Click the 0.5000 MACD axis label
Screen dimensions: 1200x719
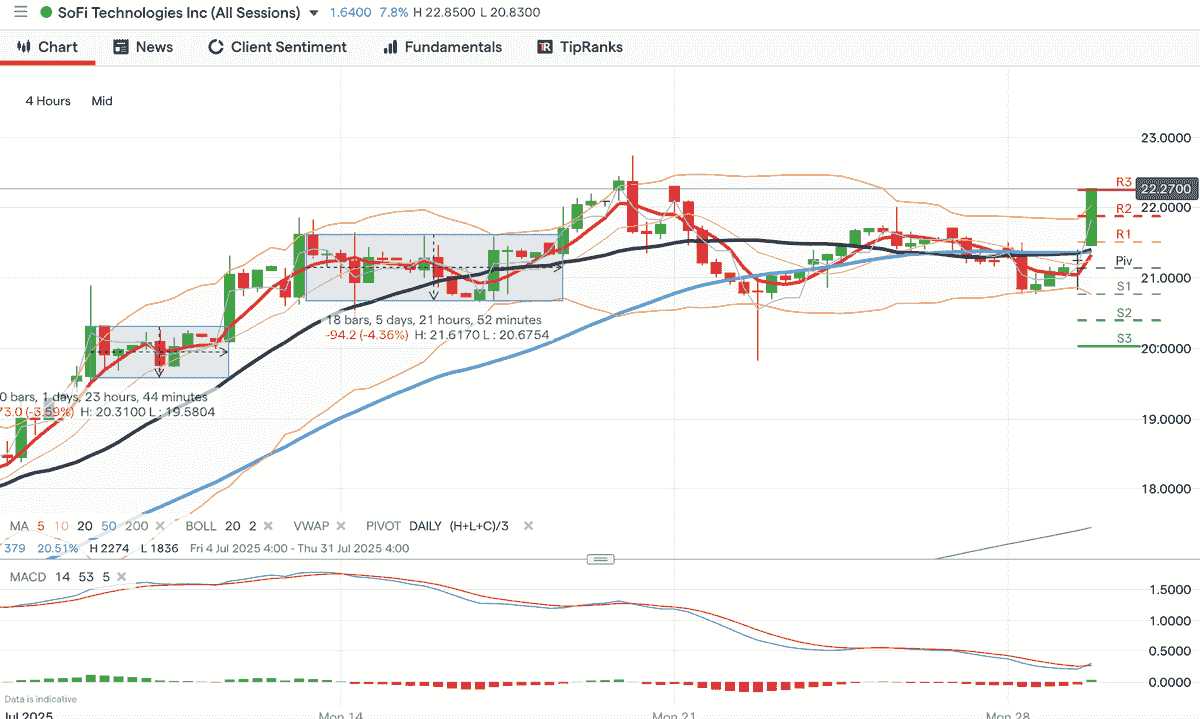[x=1168, y=651]
